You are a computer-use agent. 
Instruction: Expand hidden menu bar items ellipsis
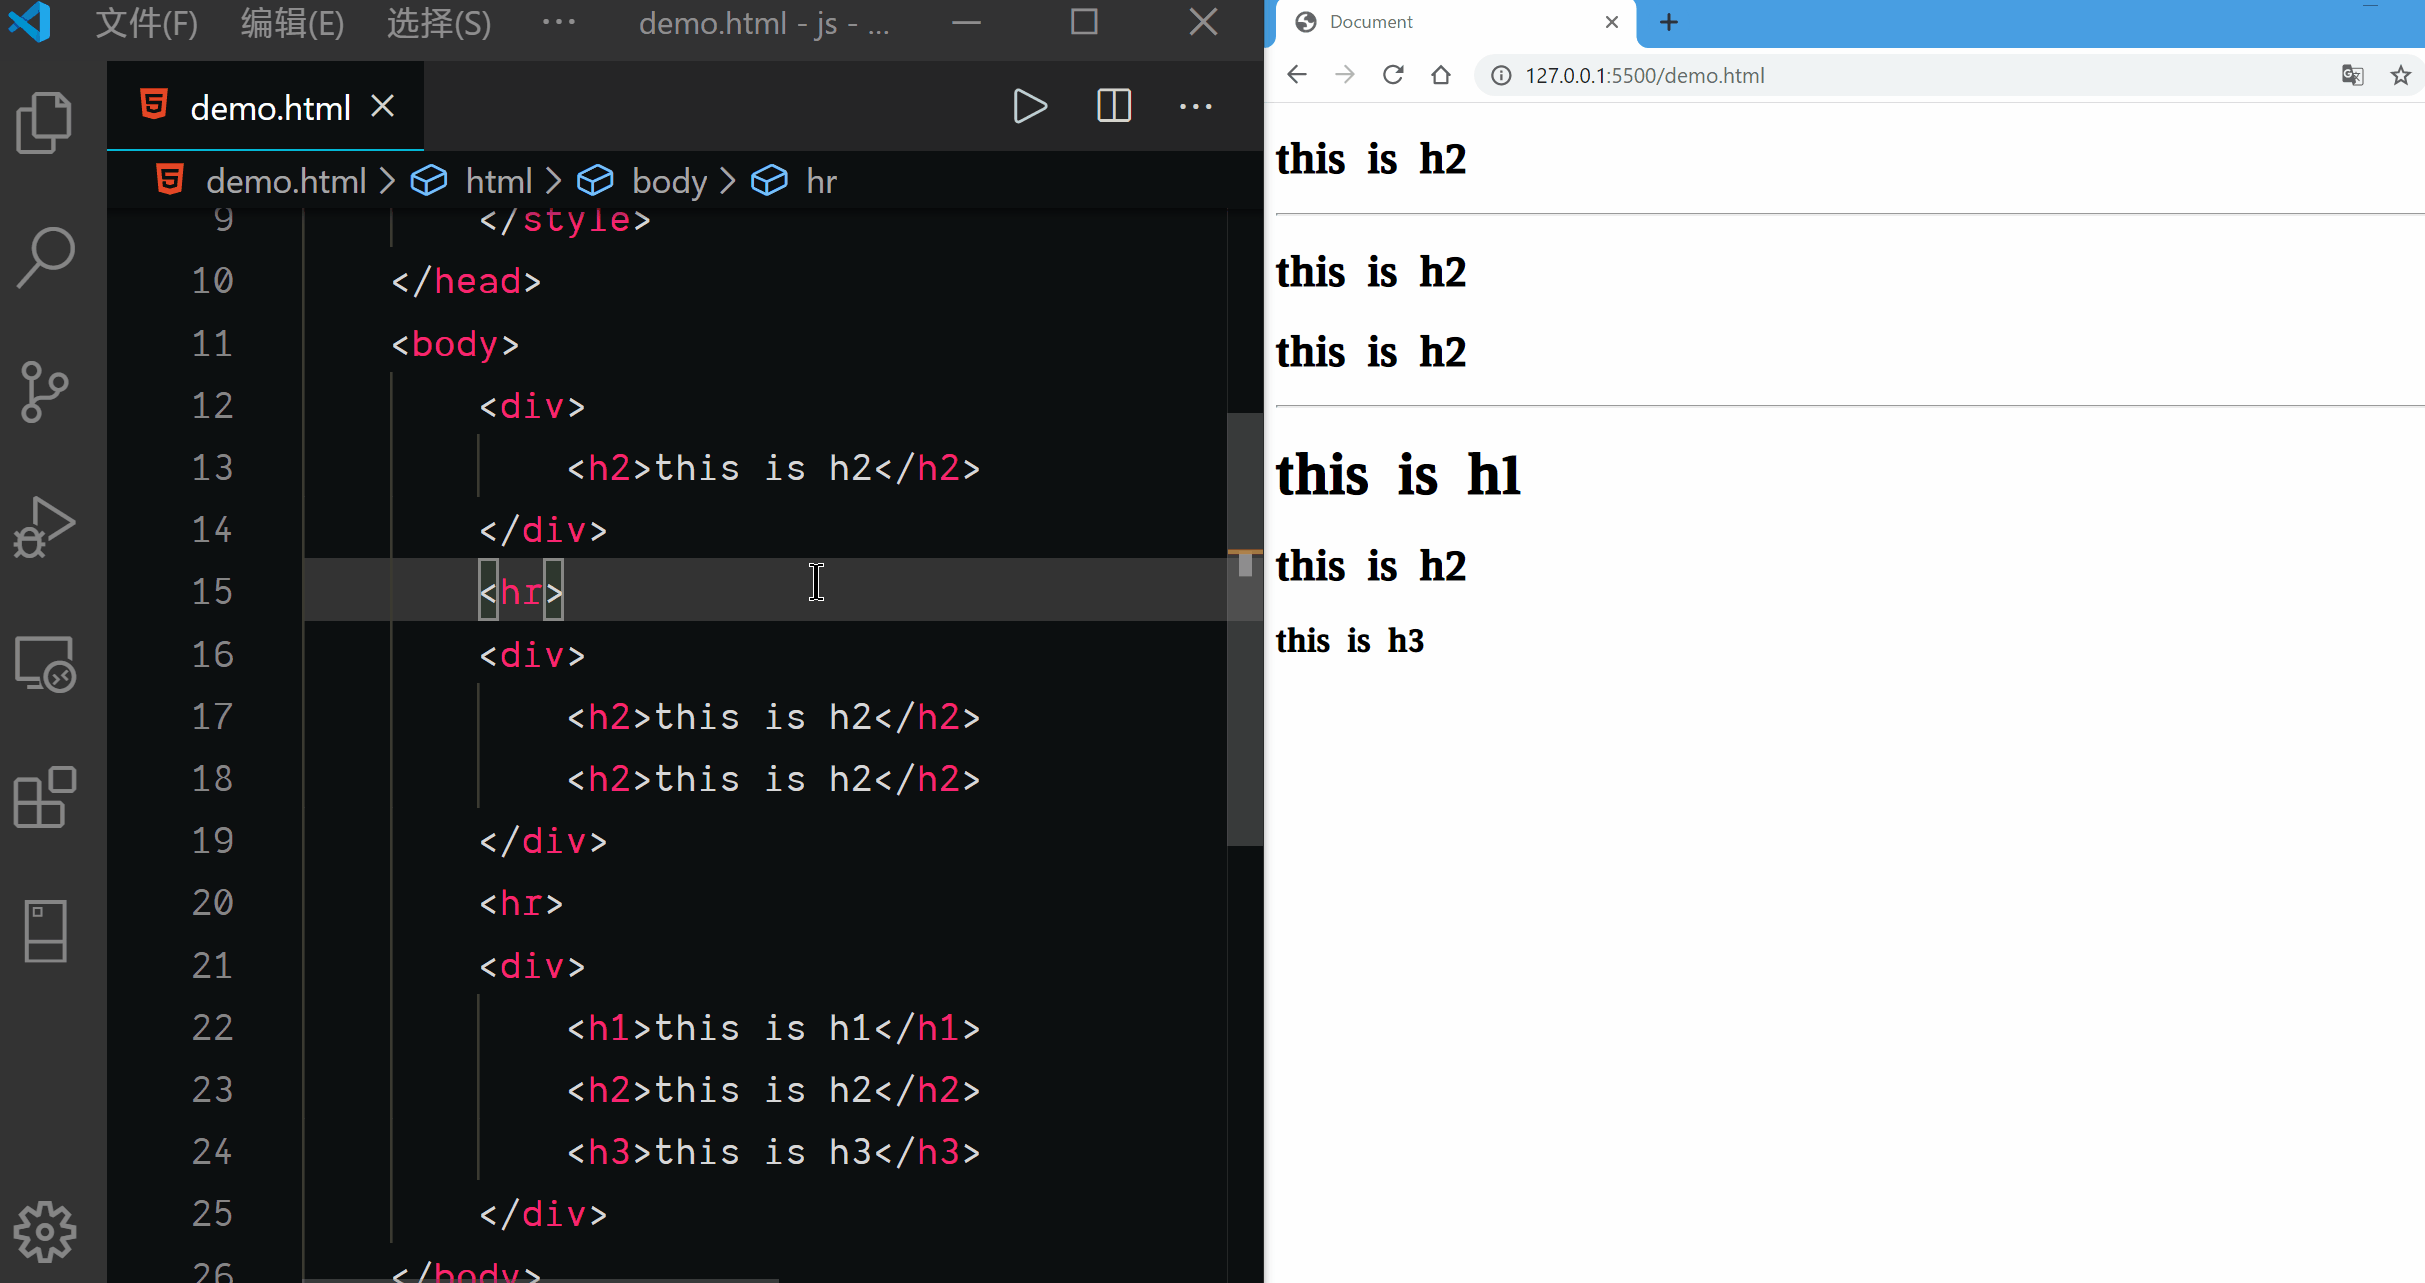pos(558,22)
